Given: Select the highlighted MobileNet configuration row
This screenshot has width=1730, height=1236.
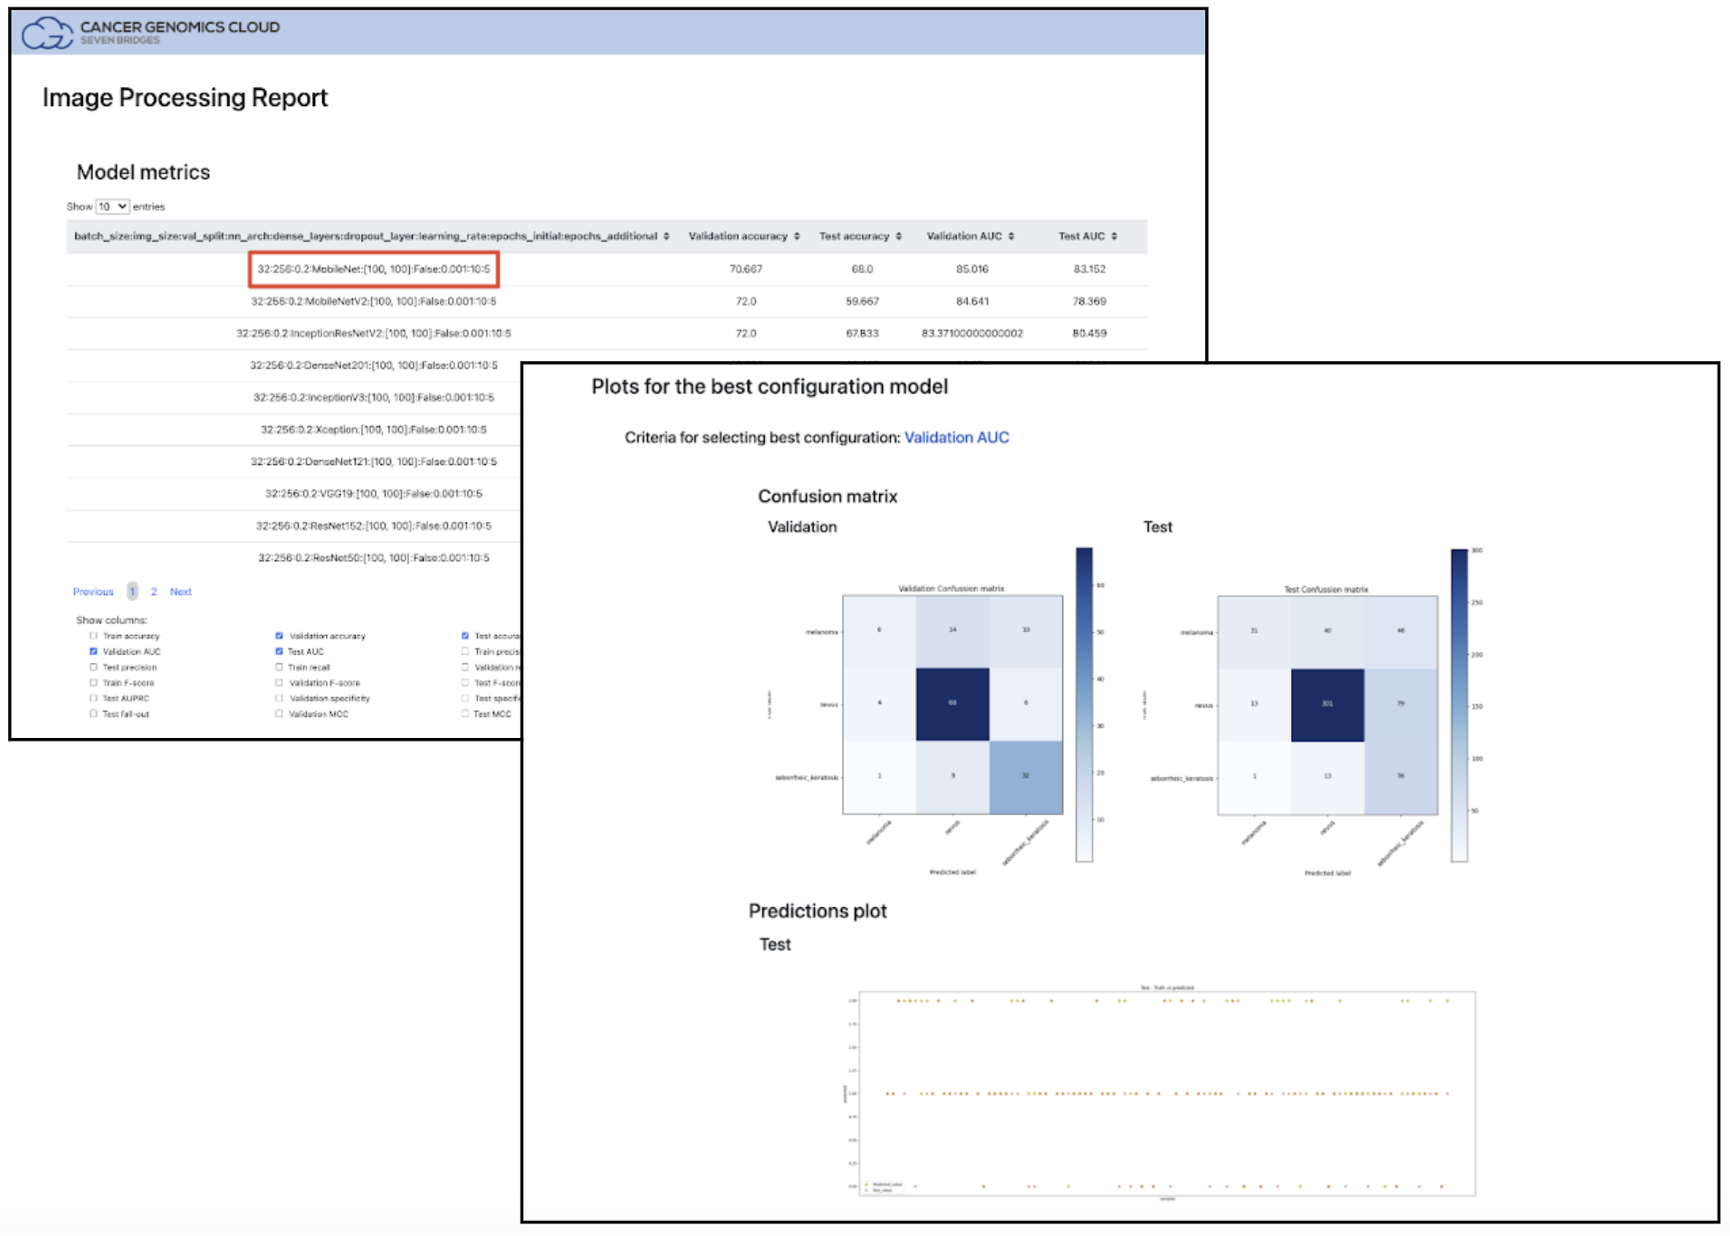Looking at the screenshot, I should pyautogui.click(x=375, y=269).
